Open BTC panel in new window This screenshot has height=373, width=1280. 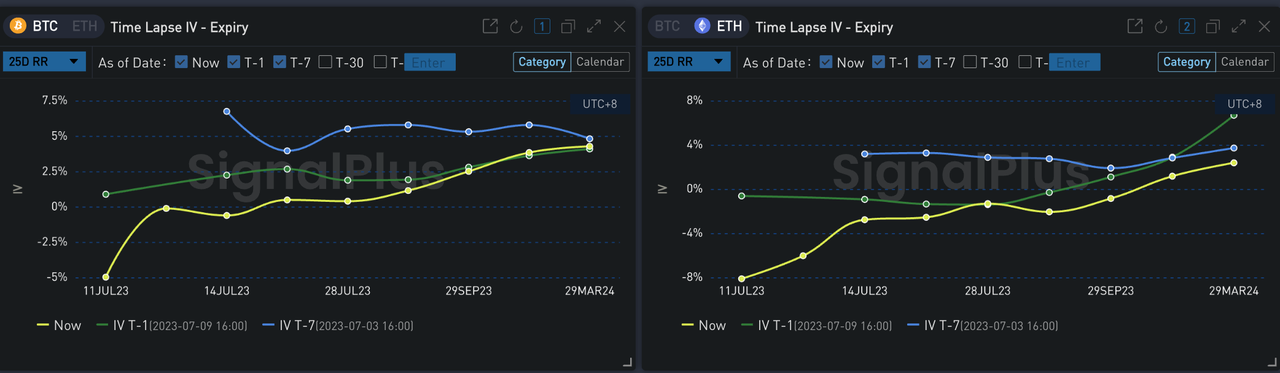coord(490,27)
